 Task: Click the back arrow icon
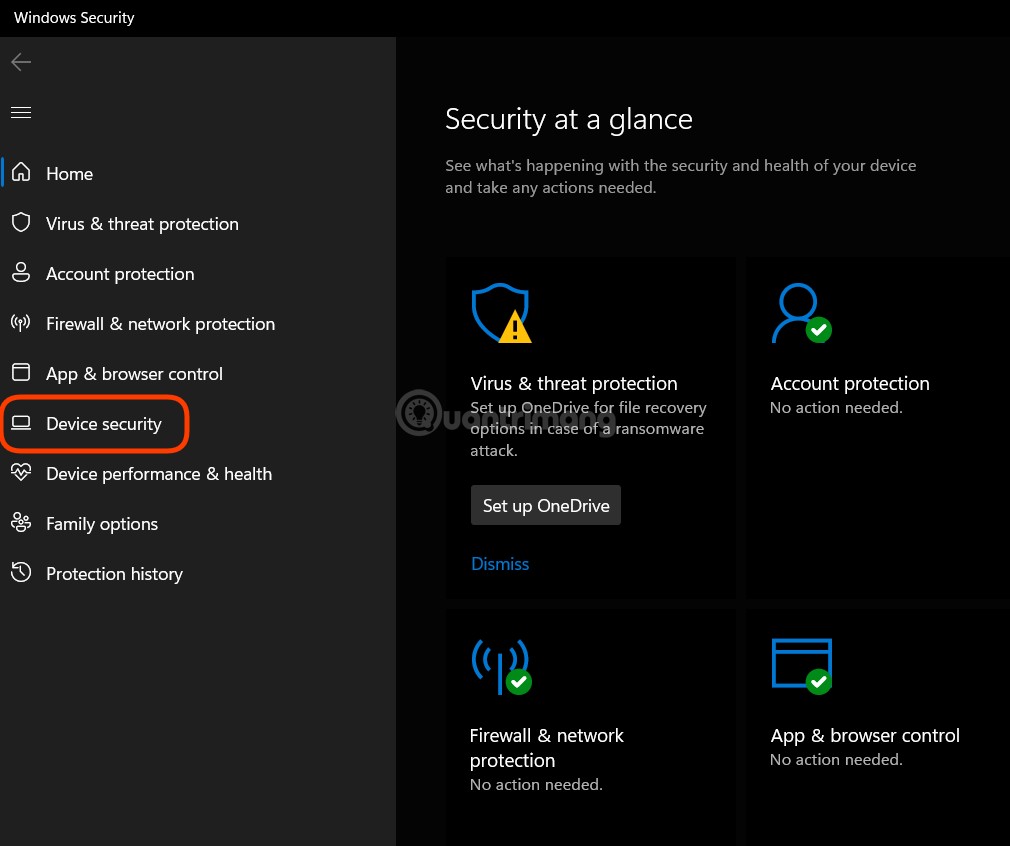click(21, 62)
